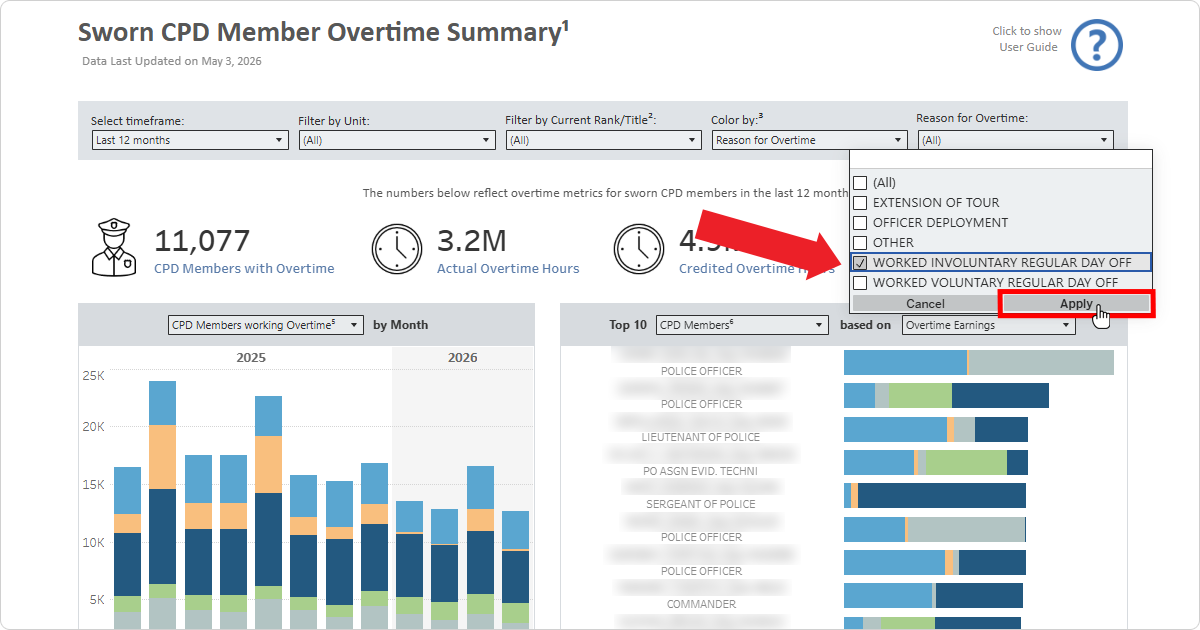The width and height of the screenshot is (1200, 630).
Task: Click the Actual Overtime Hours label
Action: pos(508,269)
